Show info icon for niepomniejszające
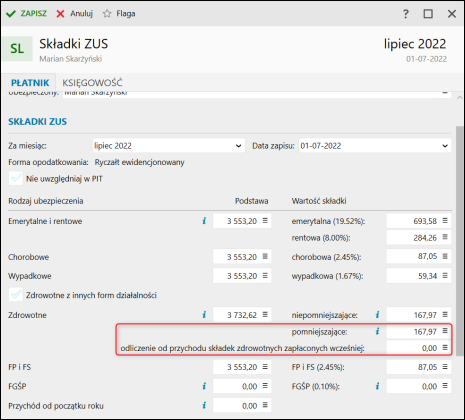 (377, 315)
